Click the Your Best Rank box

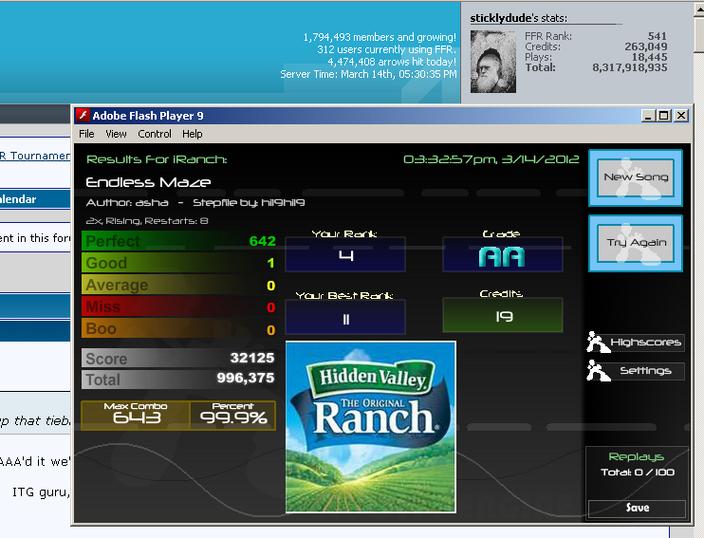tap(345, 318)
